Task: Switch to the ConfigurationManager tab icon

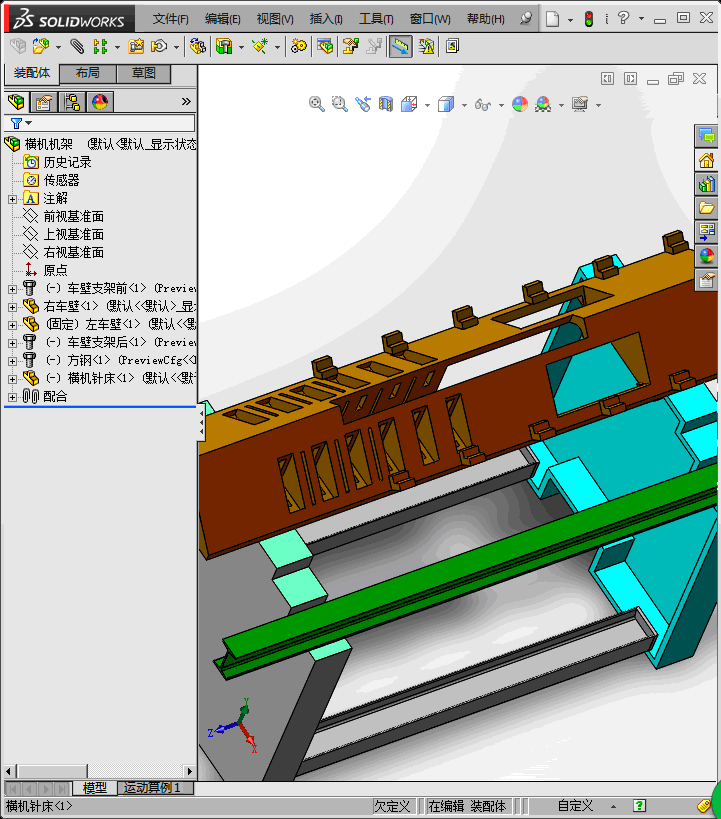Action: click(72, 102)
